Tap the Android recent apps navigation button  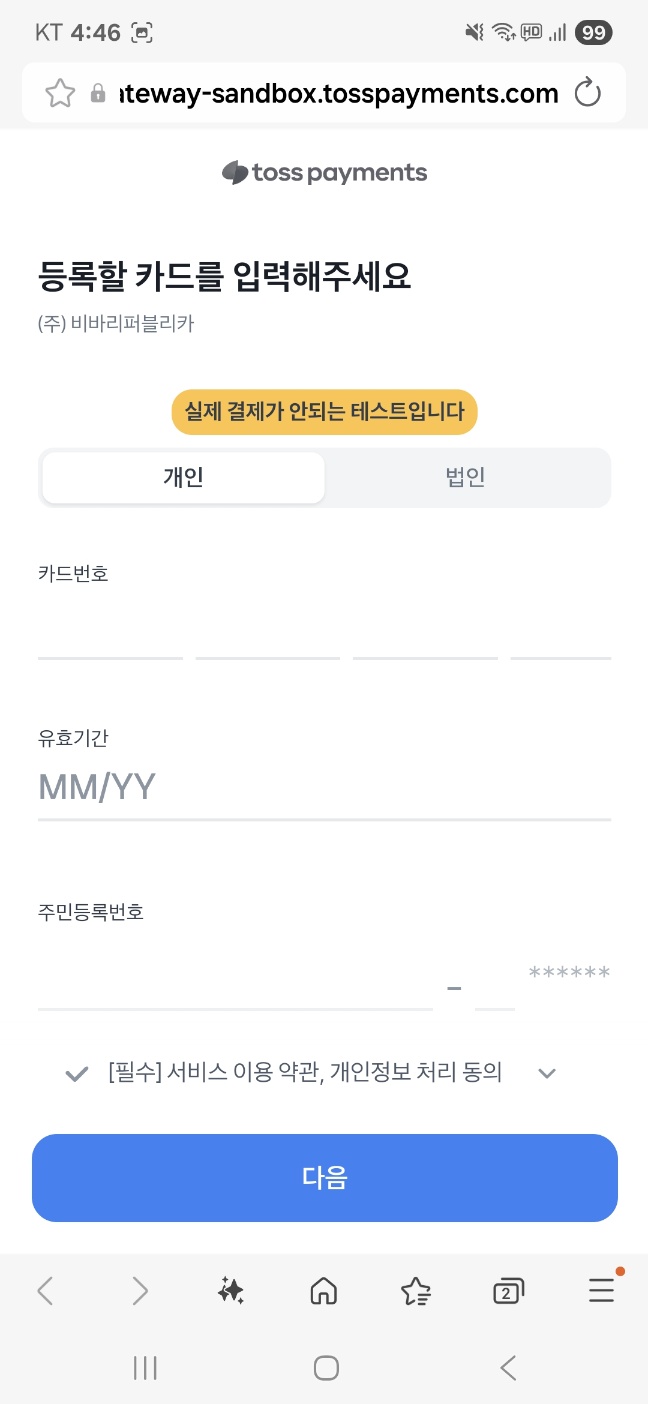(x=145, y=1368)
